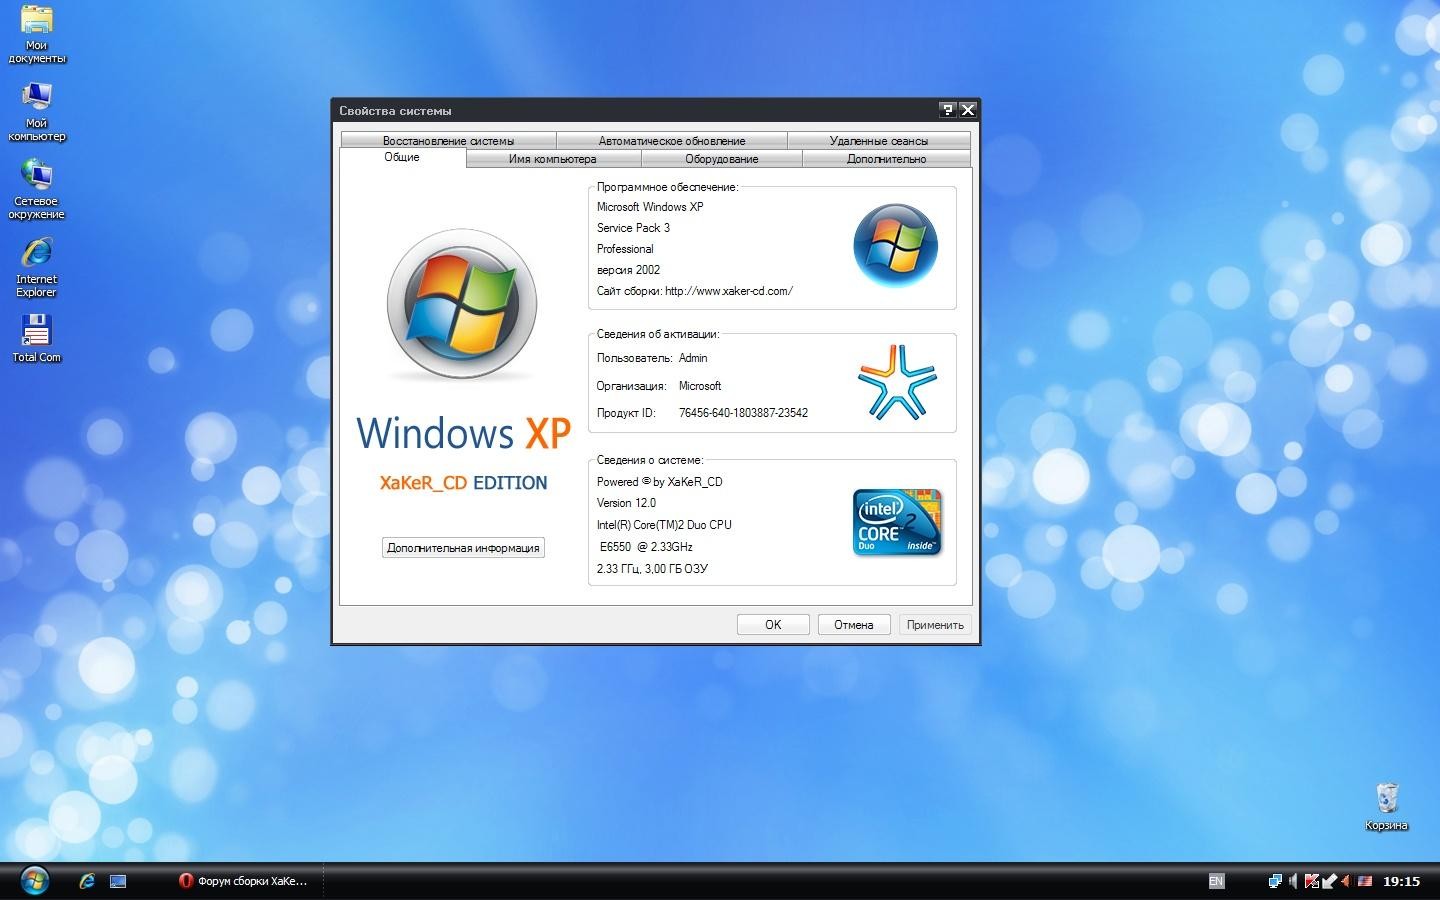This screenshot has height=900, width=1440.
Task: Click the help question mark button
Action: click(x=948, y=110)
